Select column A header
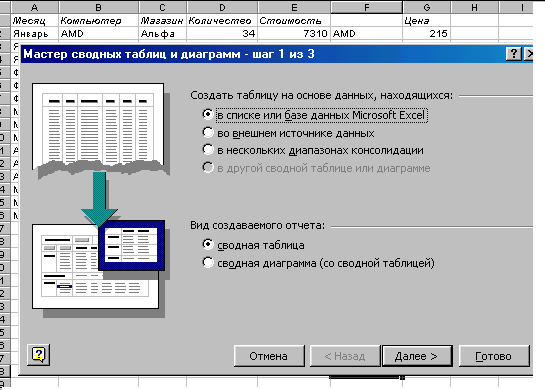The image size is (545, 390). pyautogui.click(x=34, y=7)
